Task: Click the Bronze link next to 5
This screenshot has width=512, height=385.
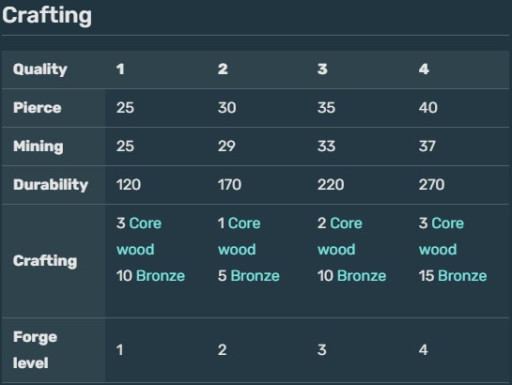Action: [x=255, y=276]
